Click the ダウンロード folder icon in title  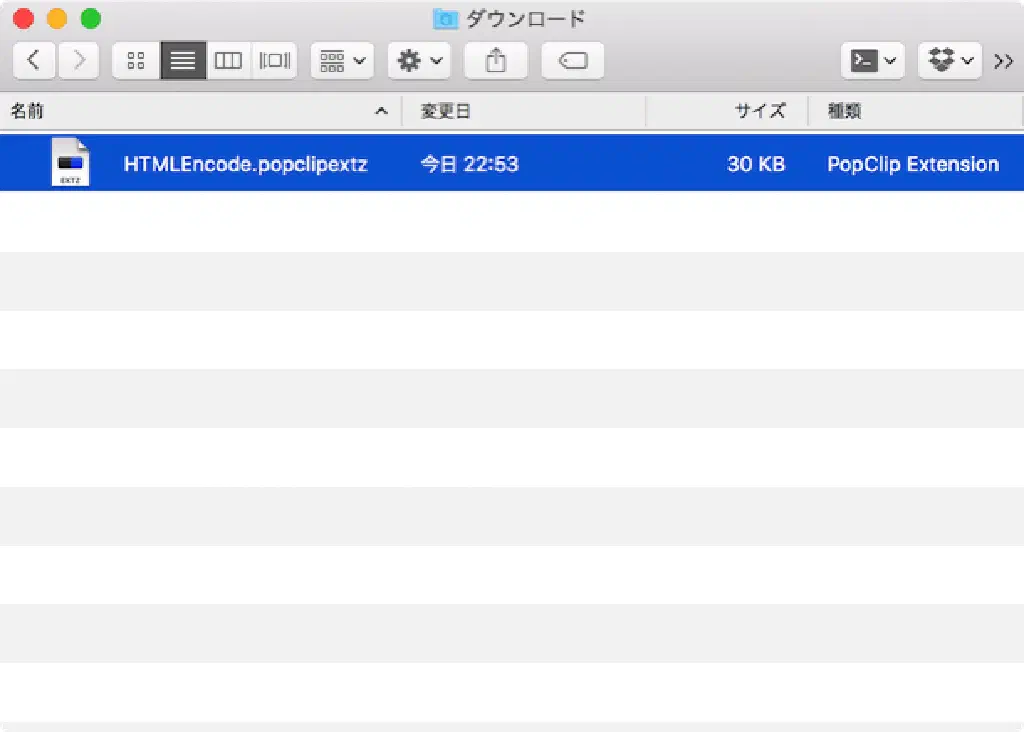point(445,18)
